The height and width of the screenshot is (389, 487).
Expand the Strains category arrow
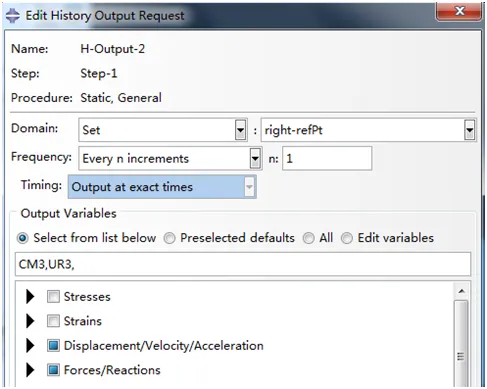(30, 321)
